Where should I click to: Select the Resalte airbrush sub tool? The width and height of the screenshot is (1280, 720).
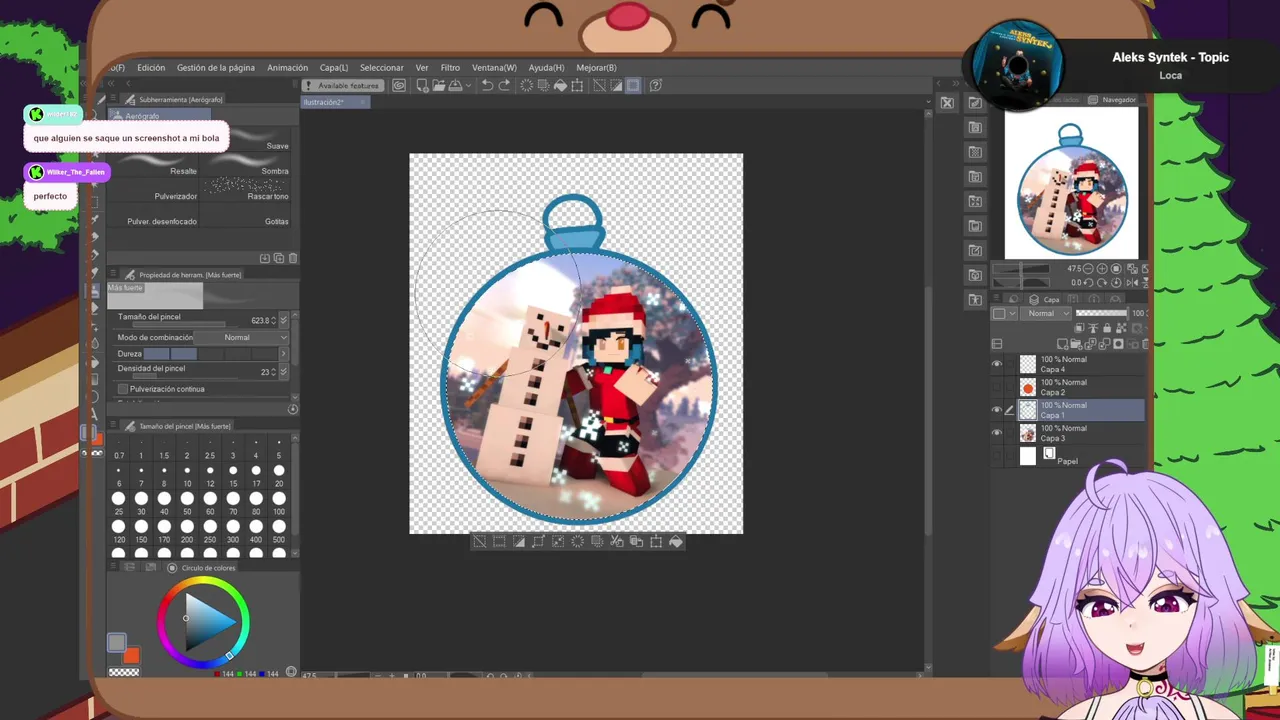point(155,165)
